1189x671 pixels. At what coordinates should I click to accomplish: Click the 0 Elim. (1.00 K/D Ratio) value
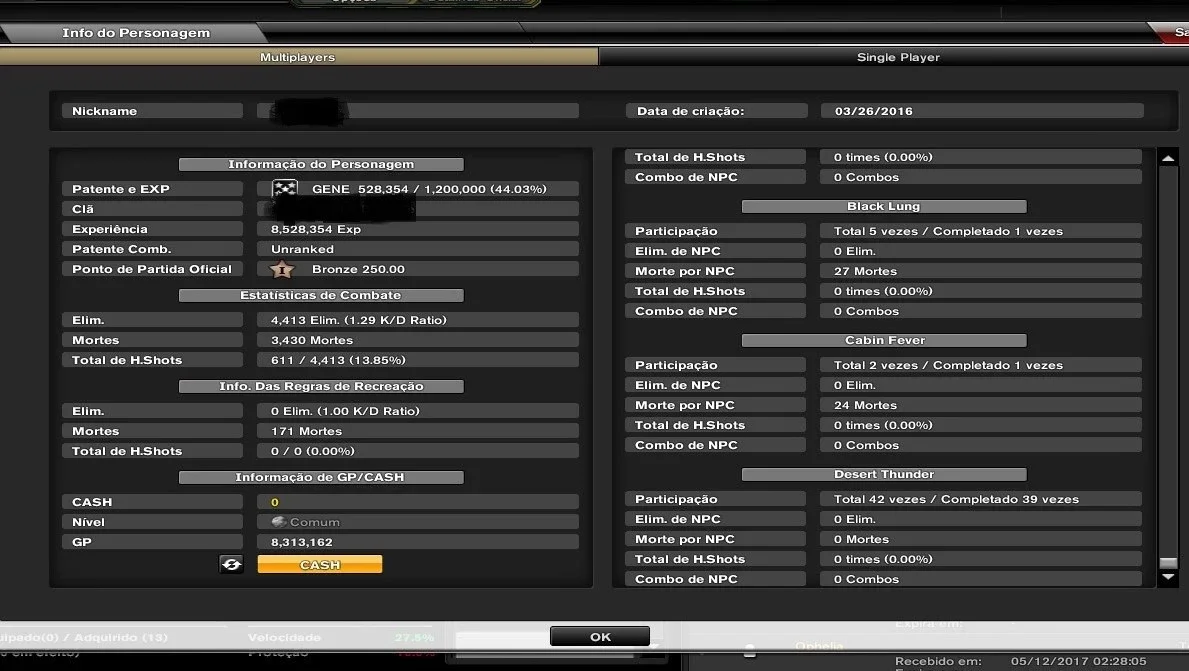point(418,411)
